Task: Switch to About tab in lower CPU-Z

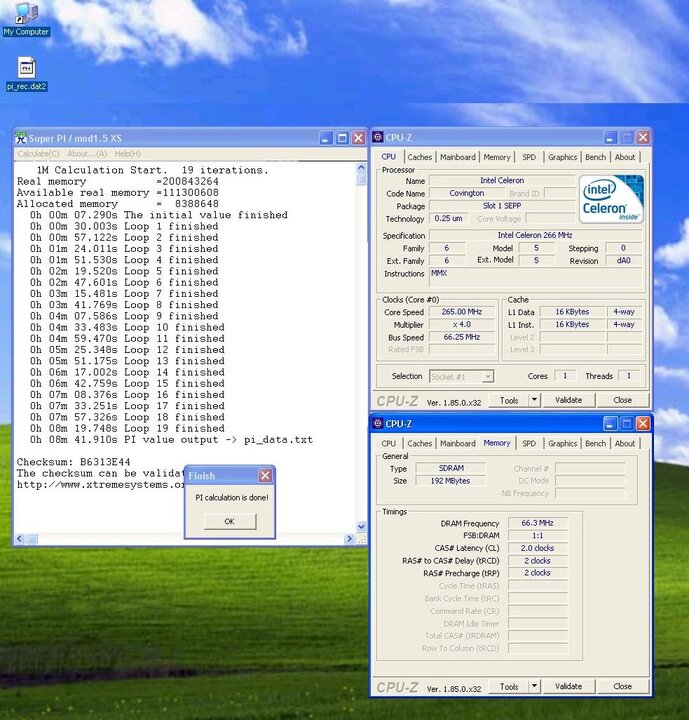Action: click(625, 444)
